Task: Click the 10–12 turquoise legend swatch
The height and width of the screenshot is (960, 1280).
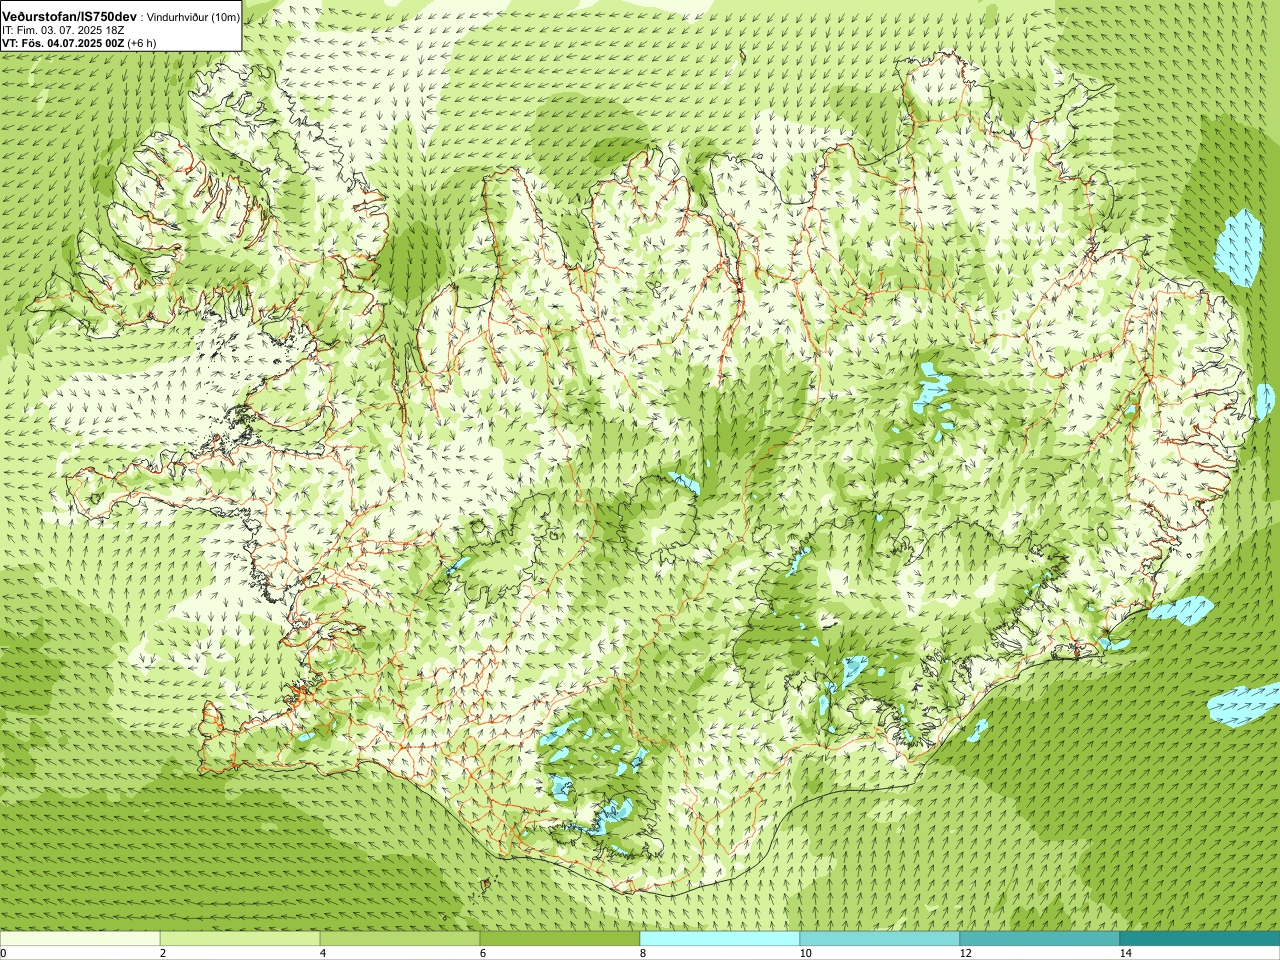Action: coord(880,939)
